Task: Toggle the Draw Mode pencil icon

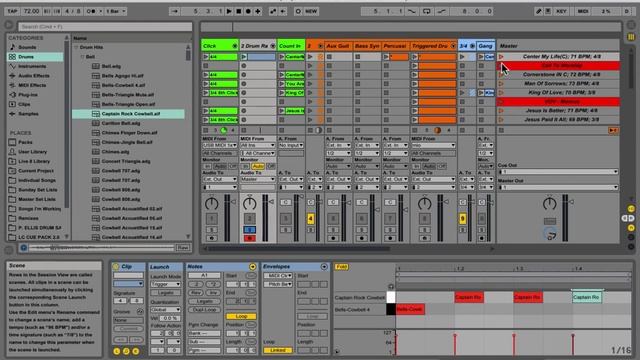Action: pos(538,11)
